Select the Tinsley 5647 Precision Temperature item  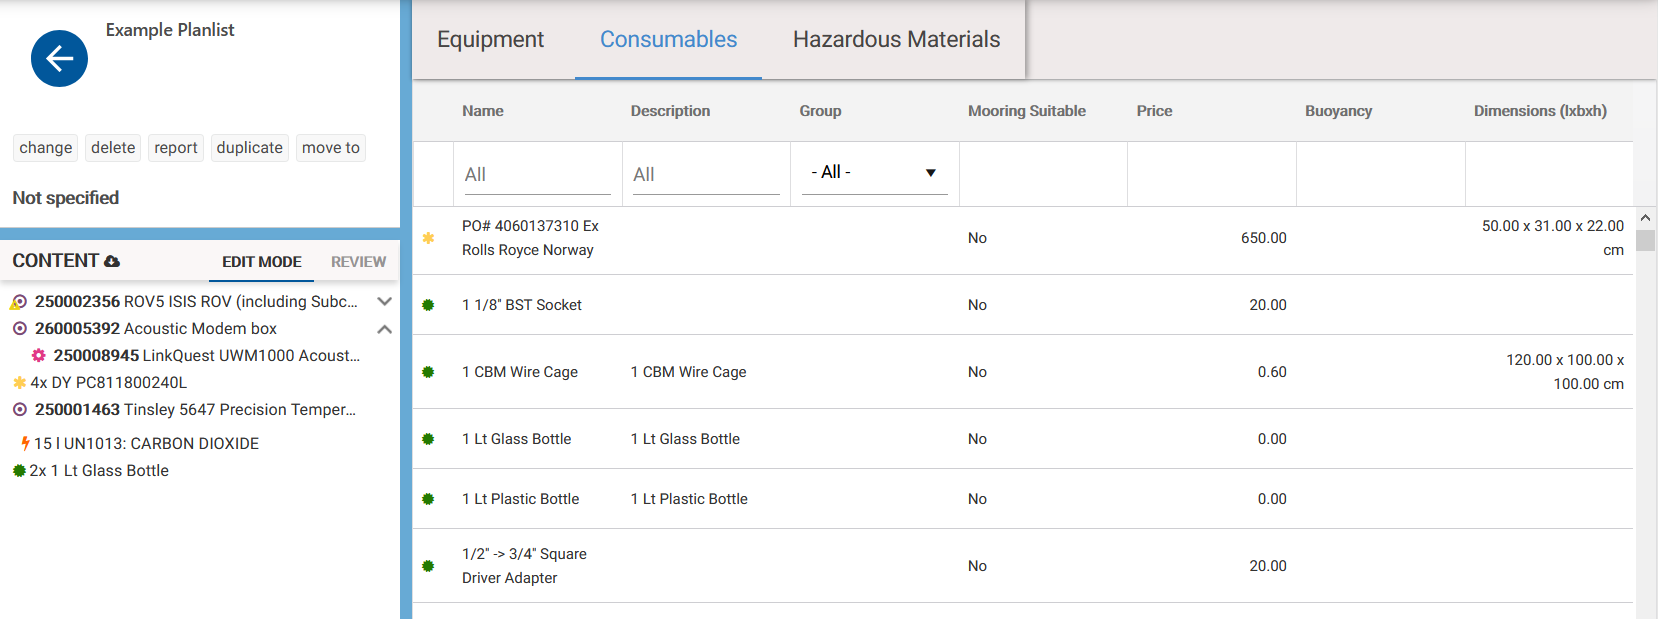point(195,410)
